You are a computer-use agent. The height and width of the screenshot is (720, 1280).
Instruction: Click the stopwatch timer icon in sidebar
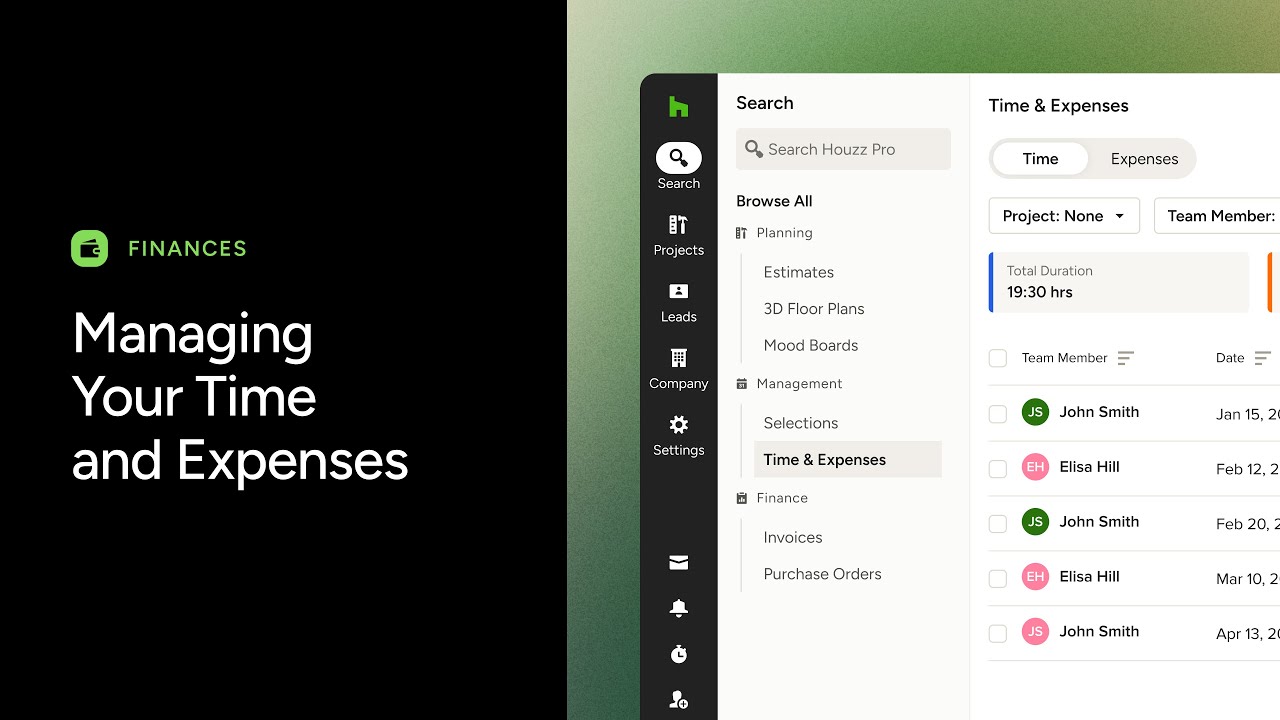point(679,654)
